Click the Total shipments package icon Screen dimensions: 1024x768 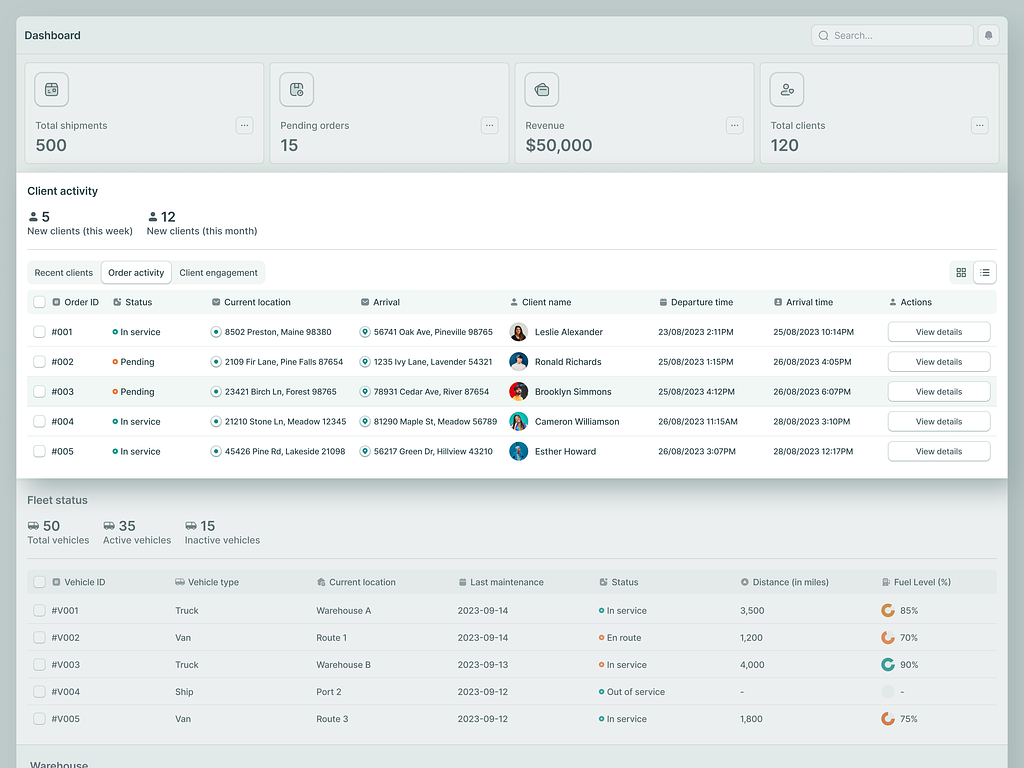[x=51, y=89]
